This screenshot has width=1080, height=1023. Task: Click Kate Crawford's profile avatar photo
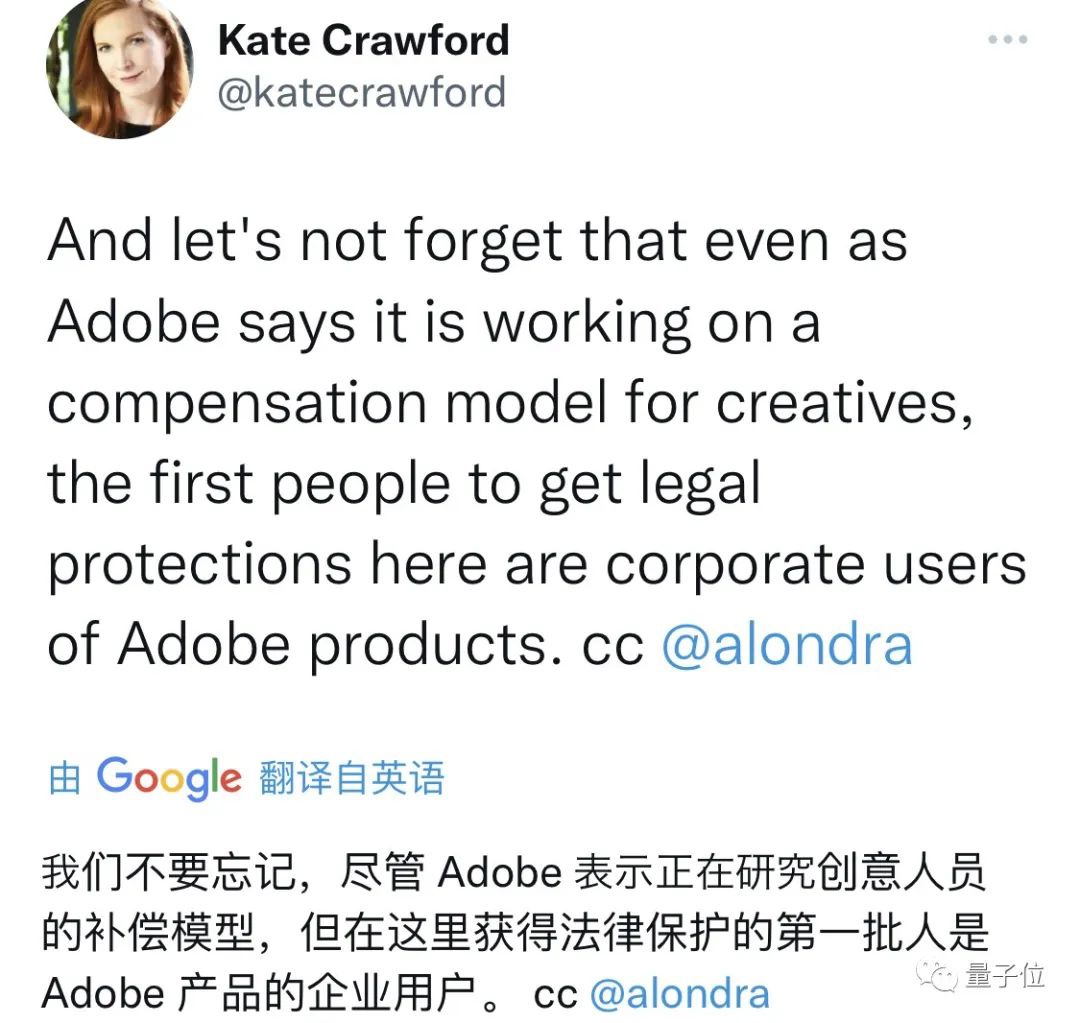click(119, 68)
